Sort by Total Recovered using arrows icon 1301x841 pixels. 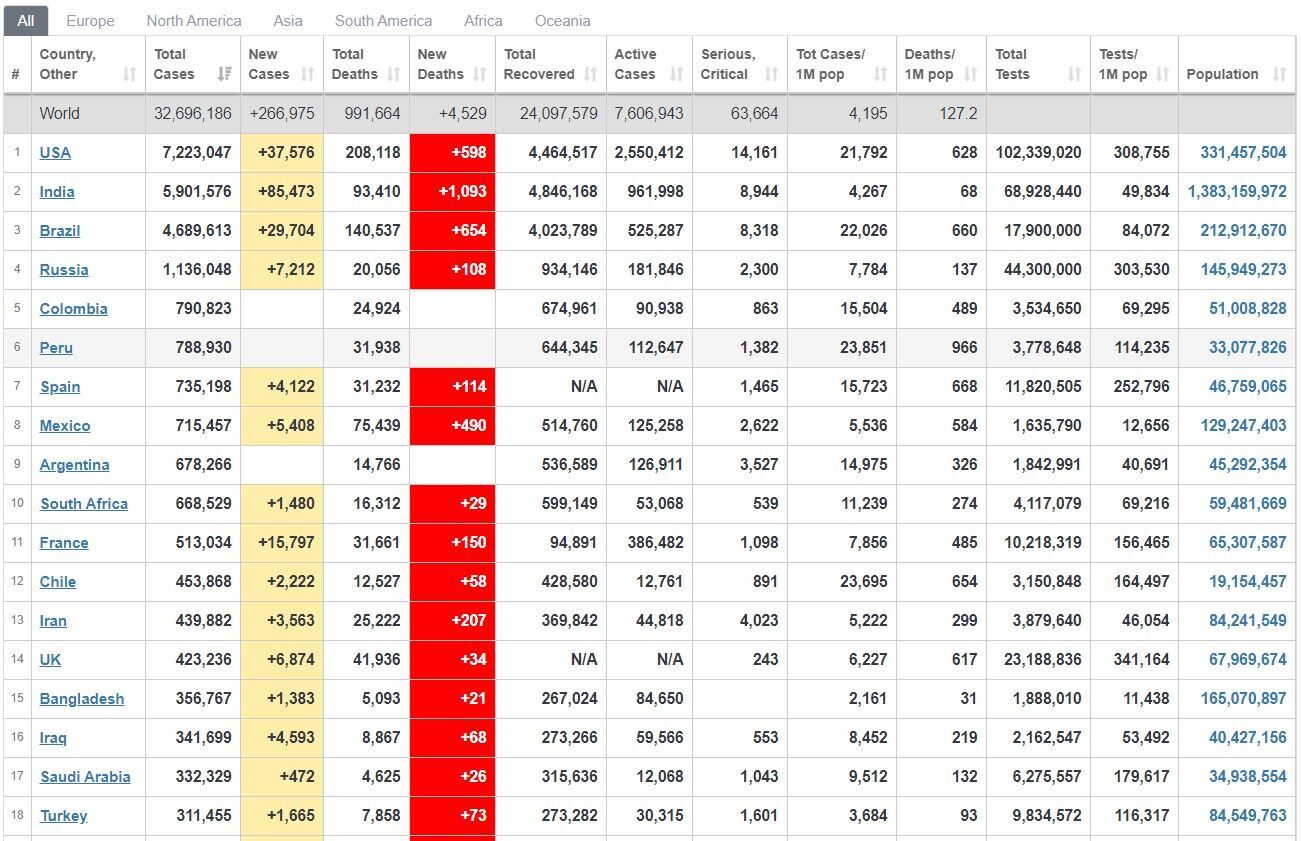click(590, 74)
